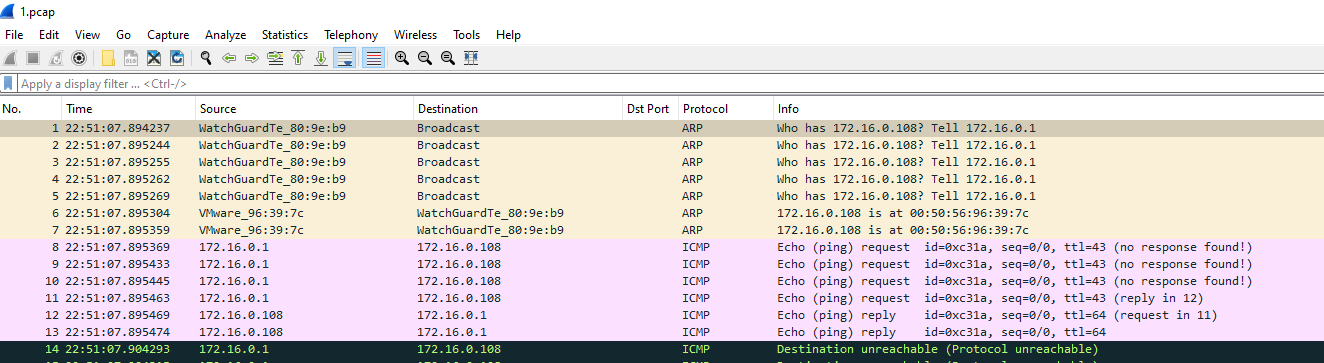Go forward in packet history arrow
The width and height of the screenshot is (1324, 363).
(252, 58)
